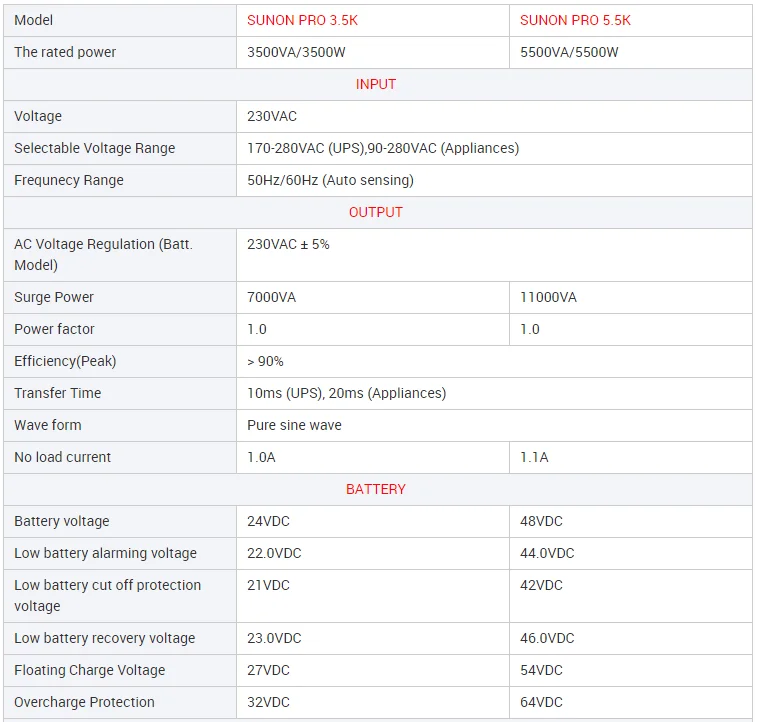Click the '42VDC' cut off value
779x722 pixels.
[x=541, y=585]
